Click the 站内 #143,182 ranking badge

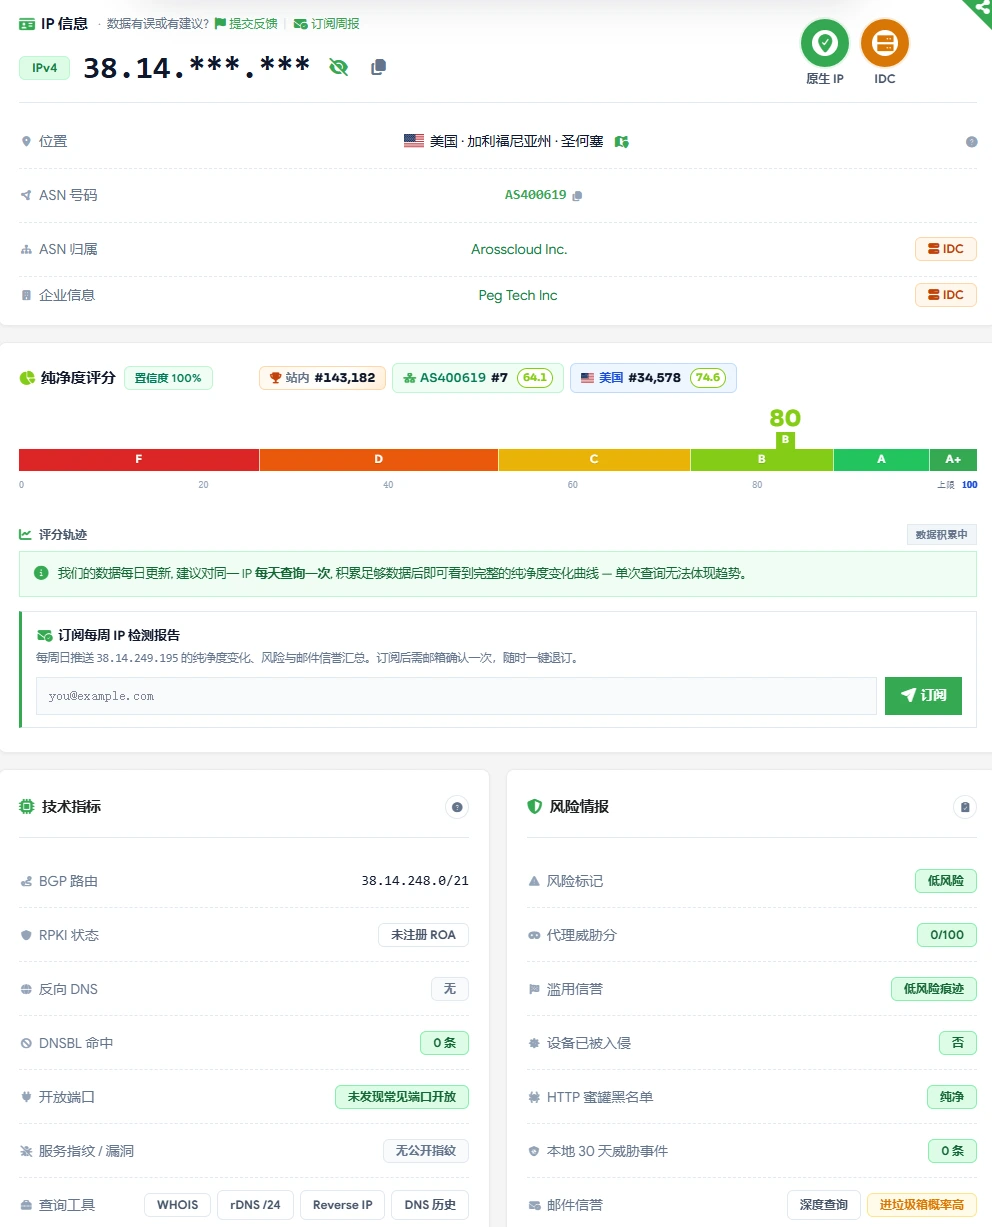coord(322,378)
